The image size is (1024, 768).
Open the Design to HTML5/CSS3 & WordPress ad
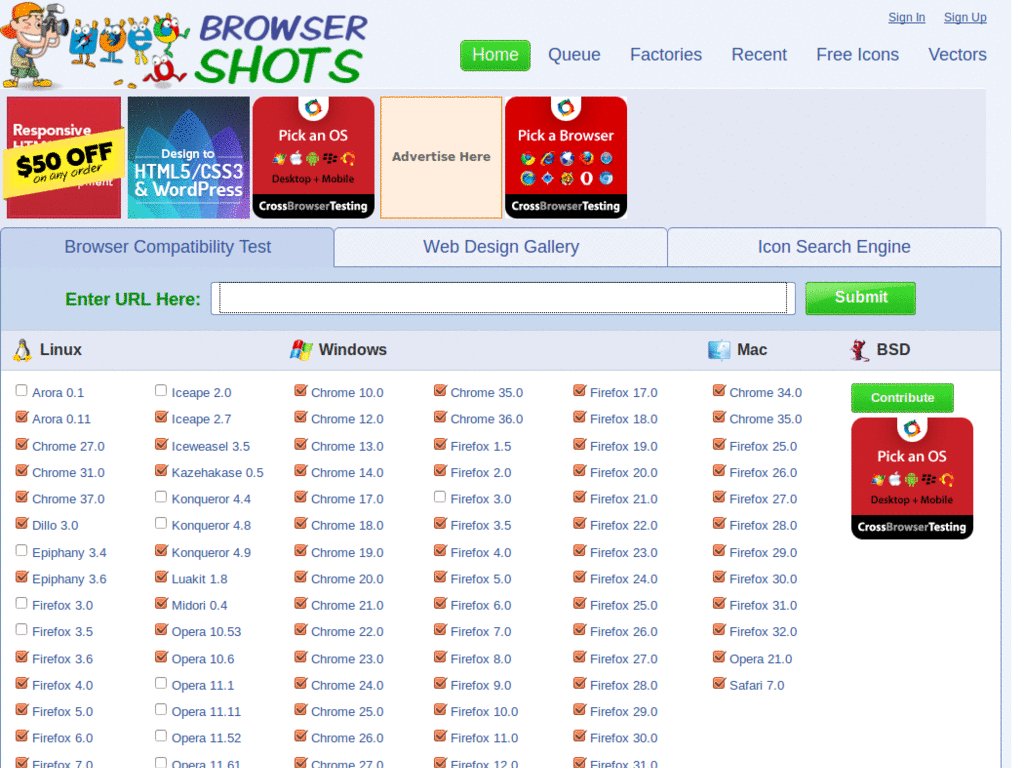pyautogui.click(x=189, y=157)
